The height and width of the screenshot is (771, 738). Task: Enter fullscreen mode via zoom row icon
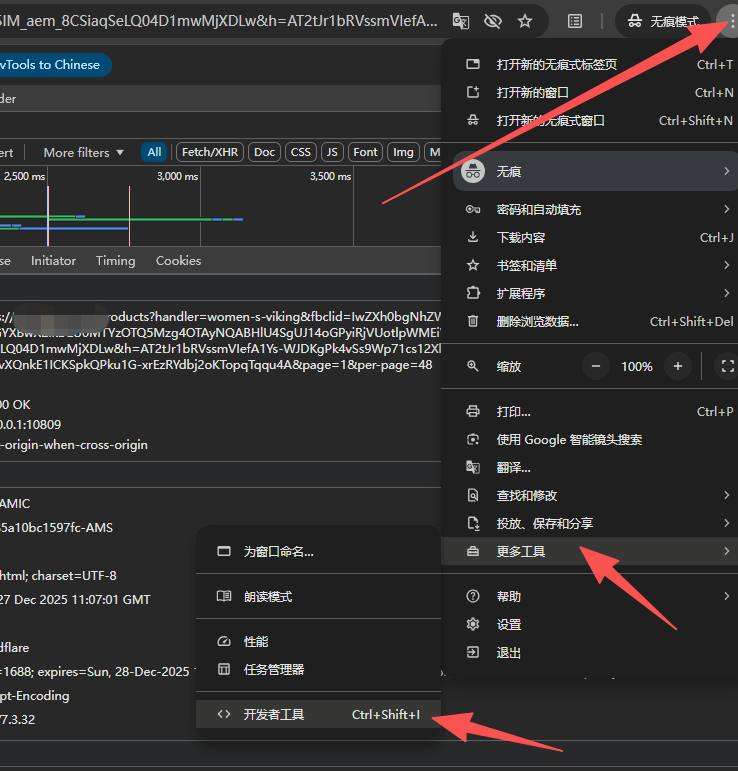pyautogui.click(x=727, y=366)
